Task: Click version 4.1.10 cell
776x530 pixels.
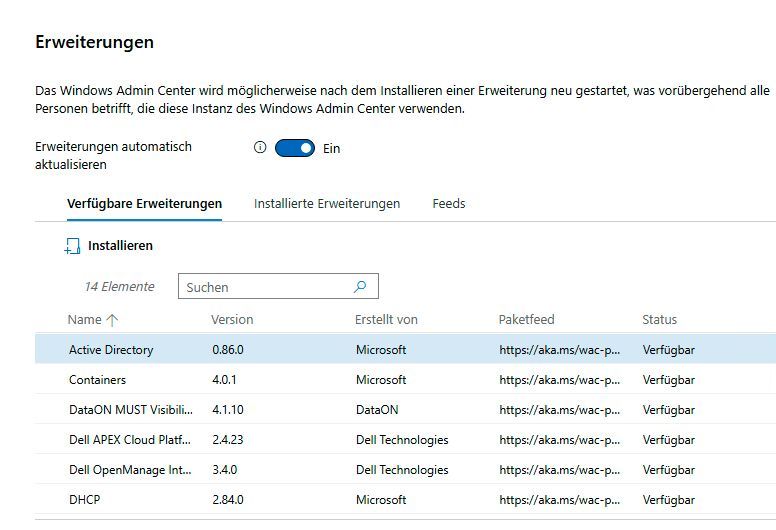Action: [x=228, y=410]
